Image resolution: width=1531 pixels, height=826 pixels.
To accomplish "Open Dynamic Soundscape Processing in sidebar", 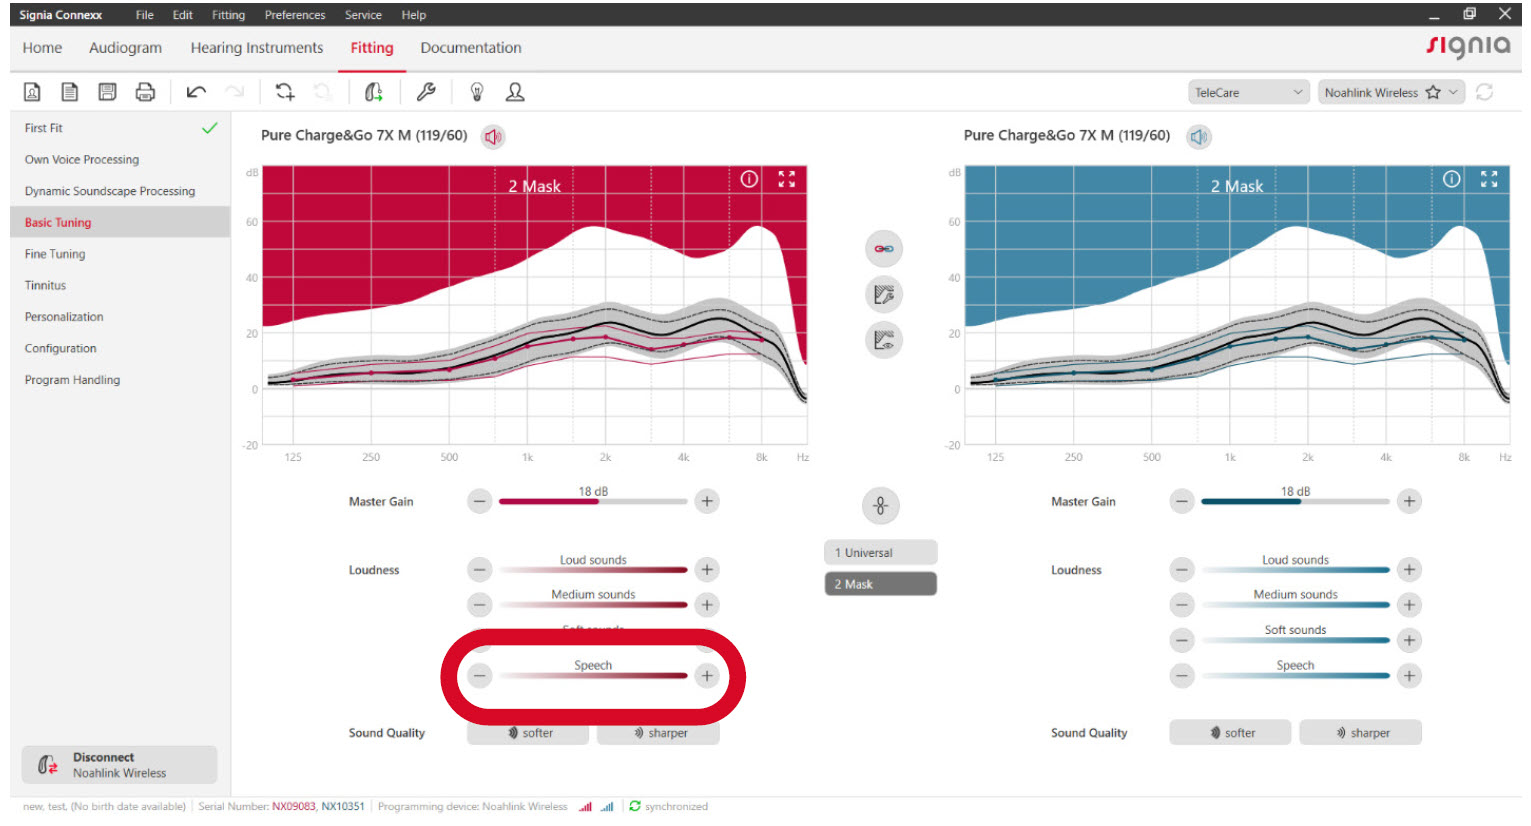I will coord(120,191).
